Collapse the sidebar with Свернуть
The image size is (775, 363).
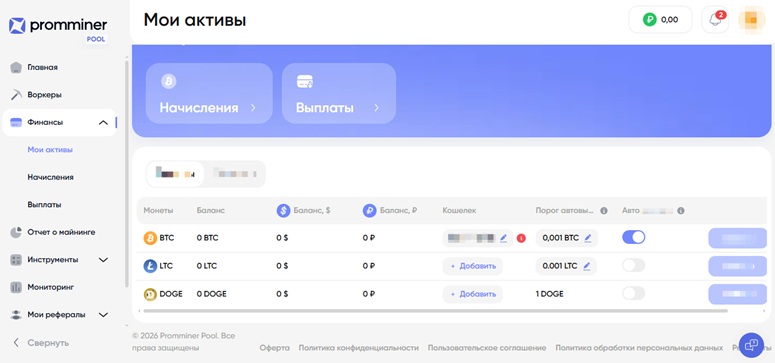click(x=41, y=343)
